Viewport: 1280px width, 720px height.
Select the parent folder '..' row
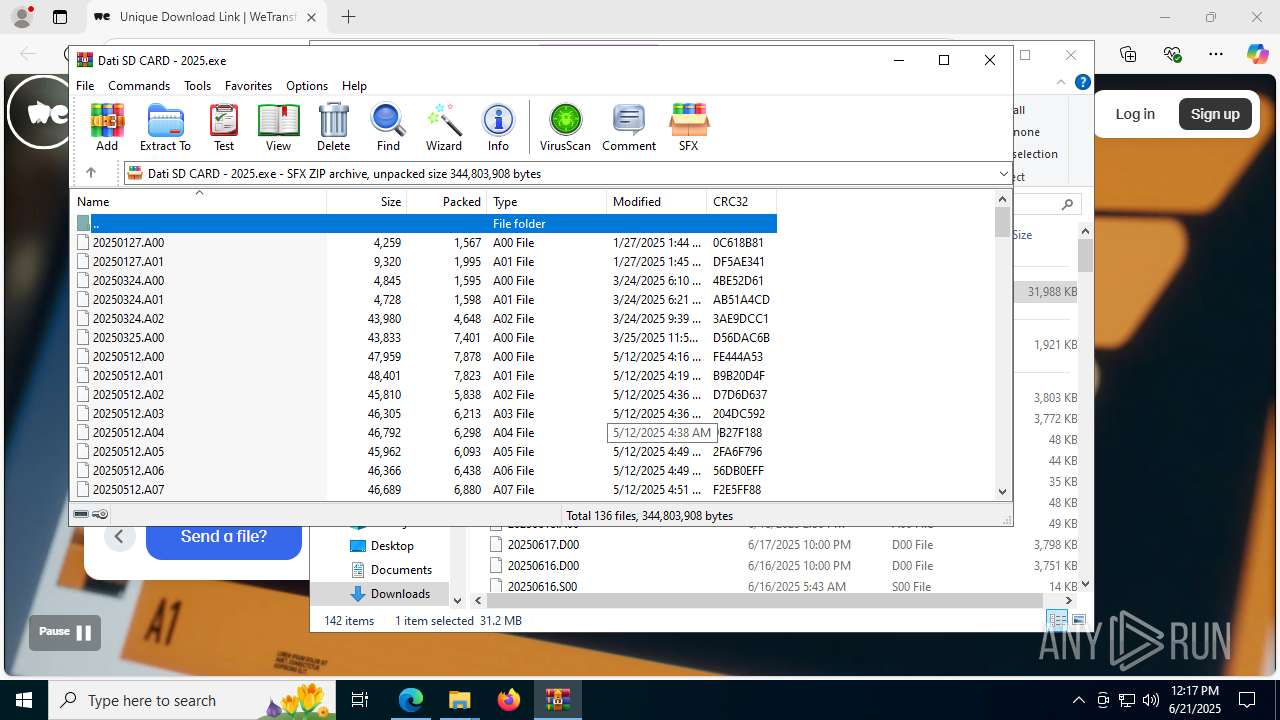coord(423,224)
